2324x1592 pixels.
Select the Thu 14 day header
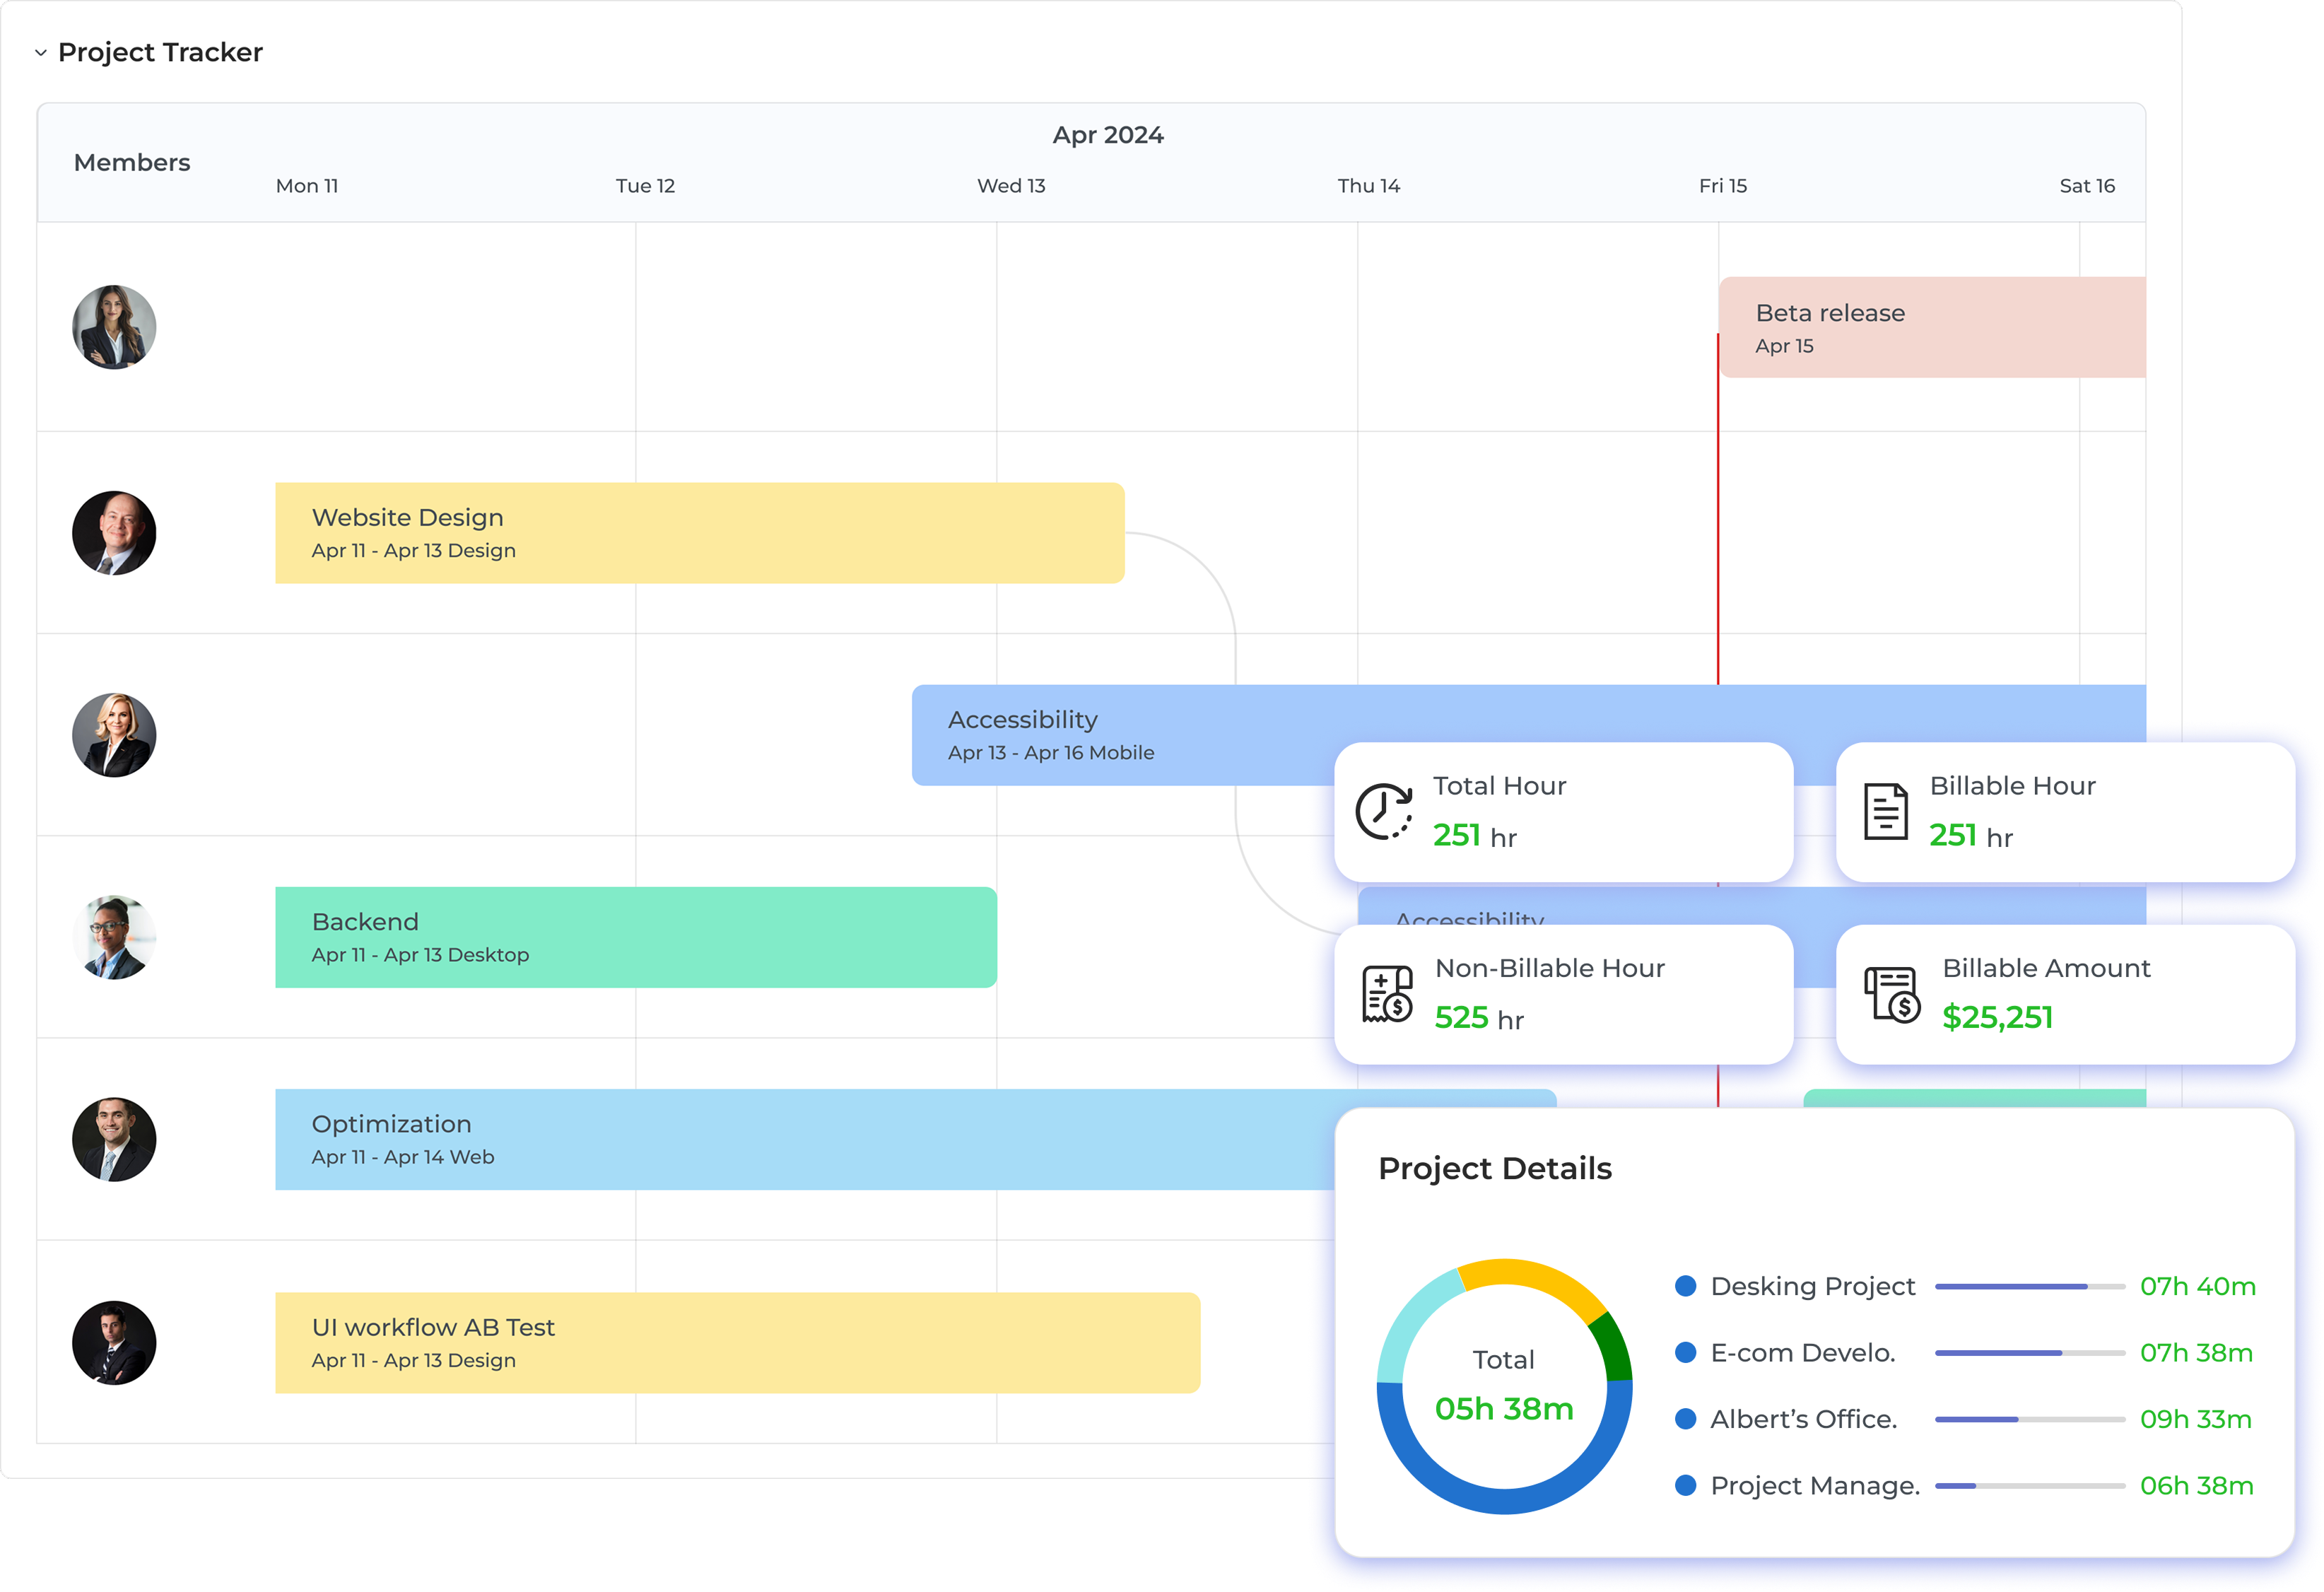click(x=1369, y=186)
